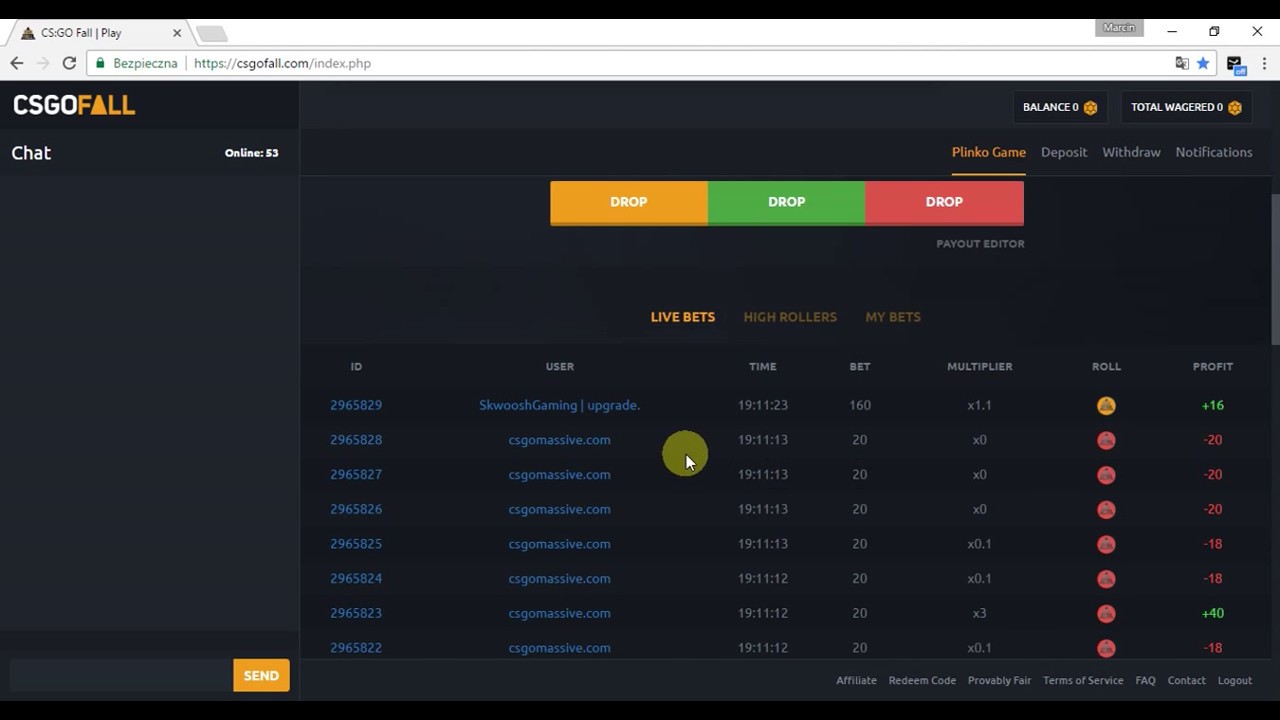This screenshot has height=720, width=1280.
Task: Click the Marcin profile button in title bar
Action: 1119,28
